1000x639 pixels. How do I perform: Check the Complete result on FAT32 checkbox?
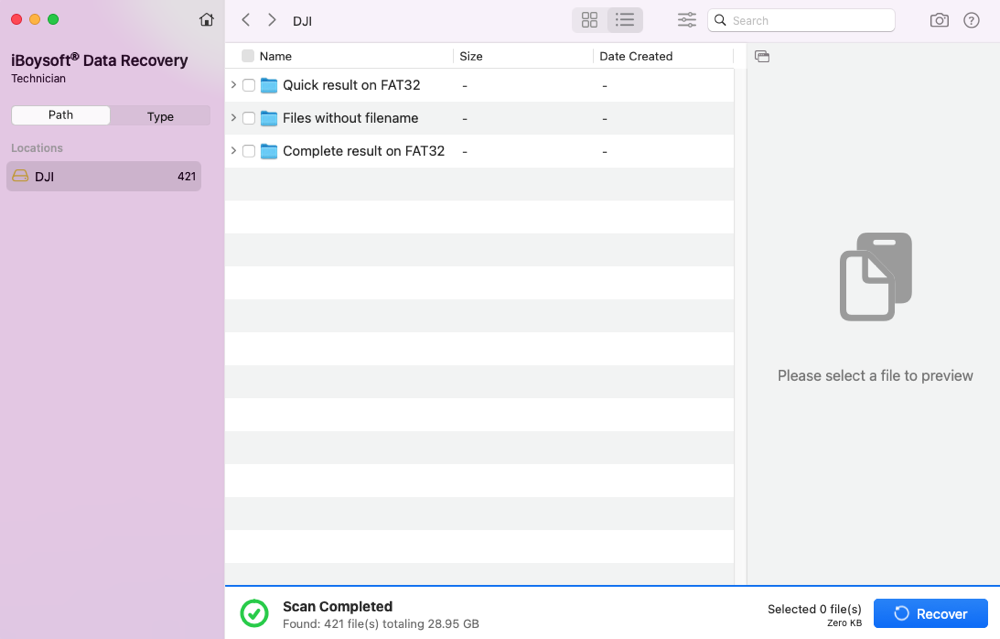coord(249,151)
